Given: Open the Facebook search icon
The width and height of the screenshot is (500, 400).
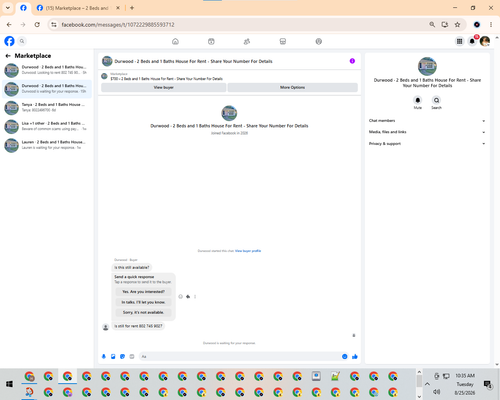Looking at the screenshot, I should coord(22,41).
